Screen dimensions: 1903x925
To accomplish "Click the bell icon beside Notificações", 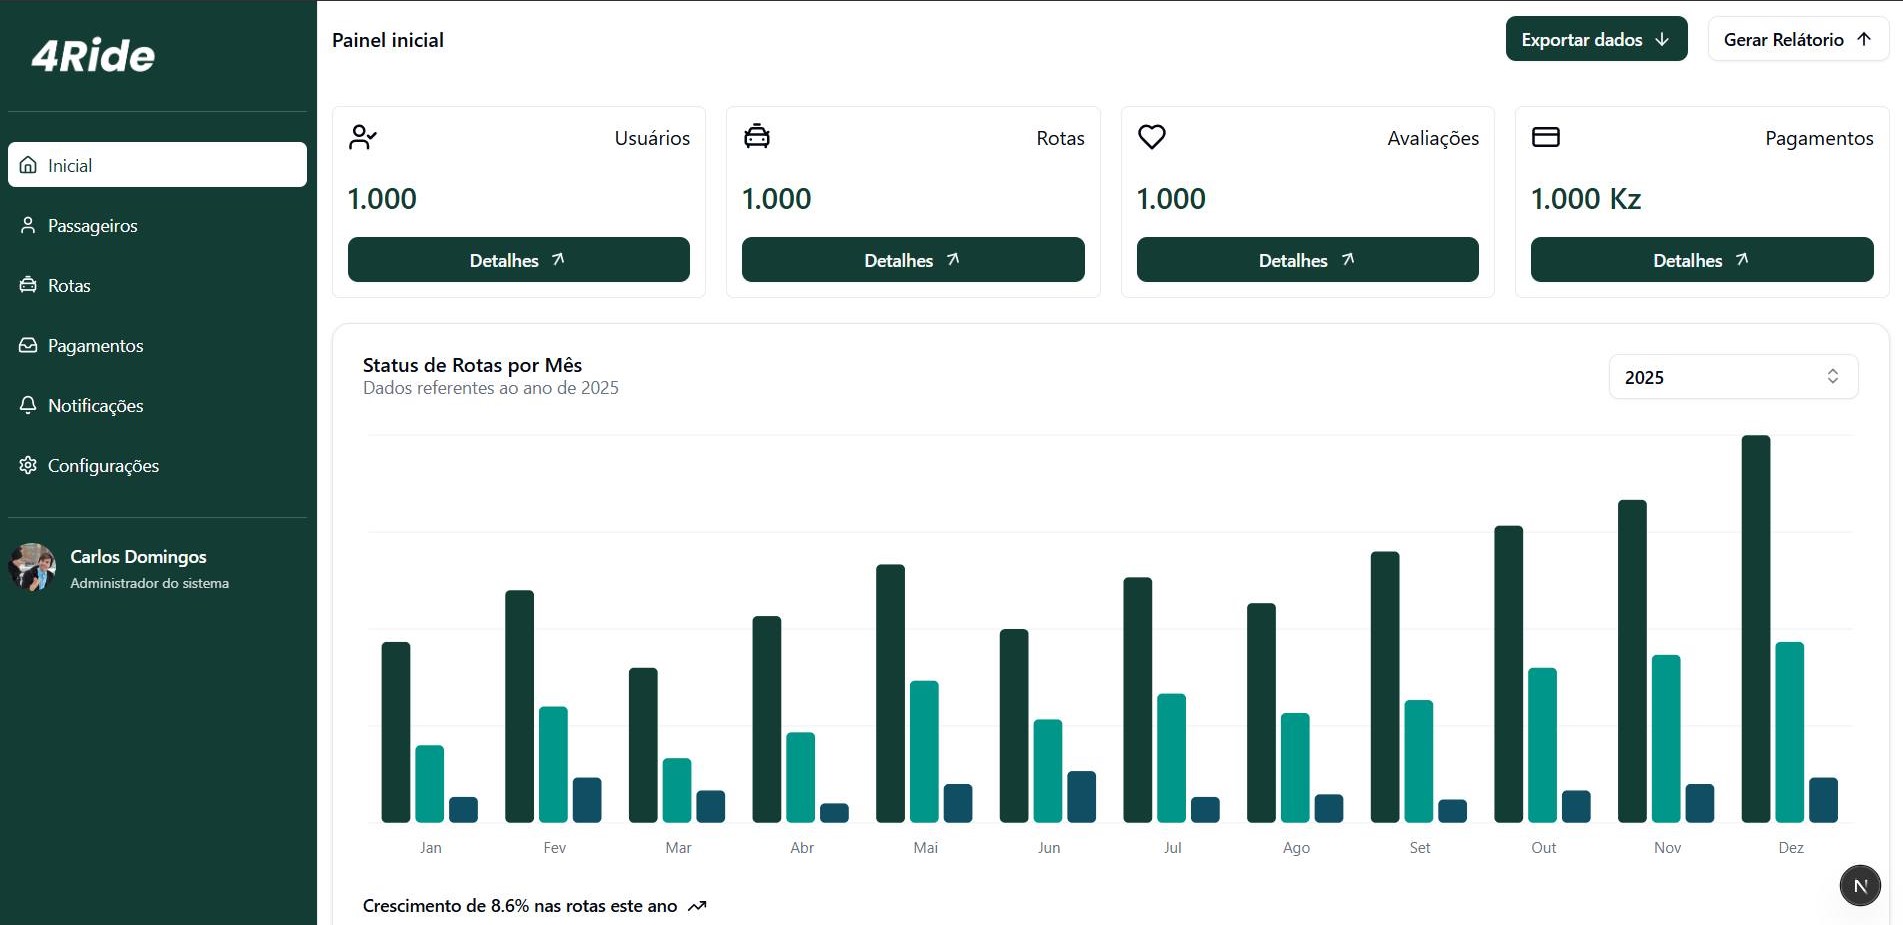I will click(28, 405).
